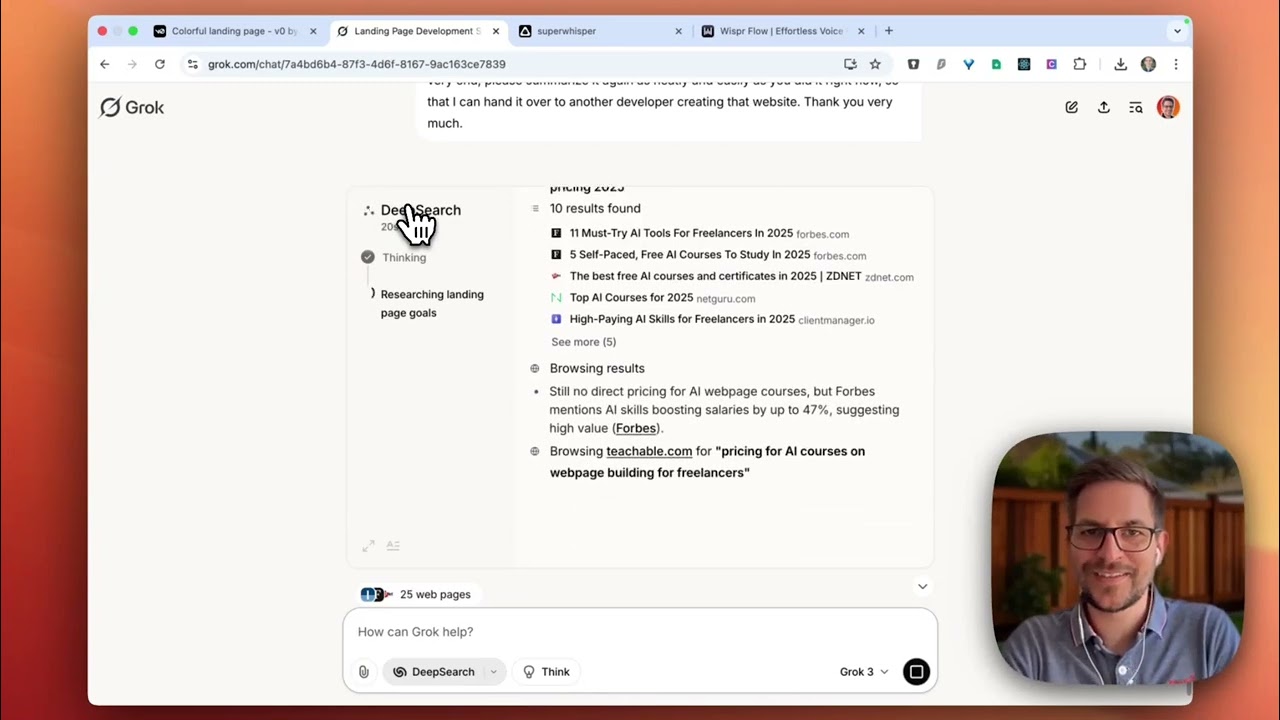Reload the Grok page
Image resolution: width=1280 pixels, height=720 pixels.
159,64
